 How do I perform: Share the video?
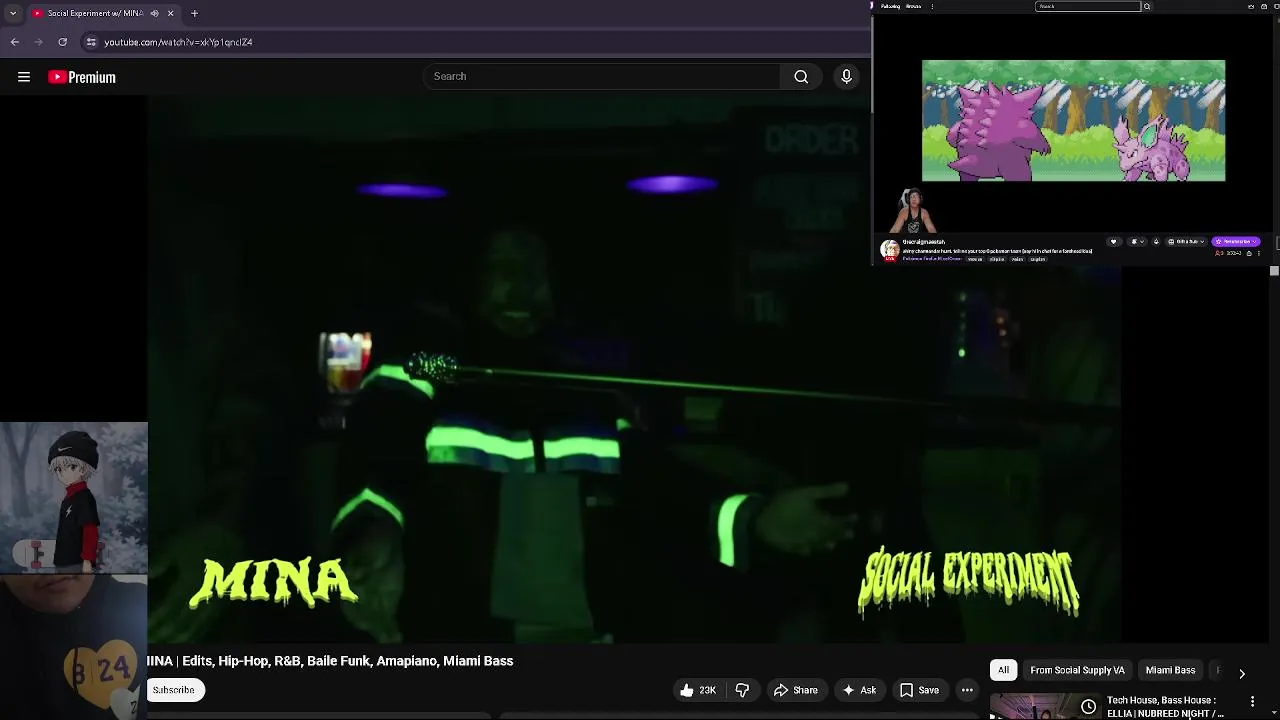pyautogui.click(x=795, y=690)
